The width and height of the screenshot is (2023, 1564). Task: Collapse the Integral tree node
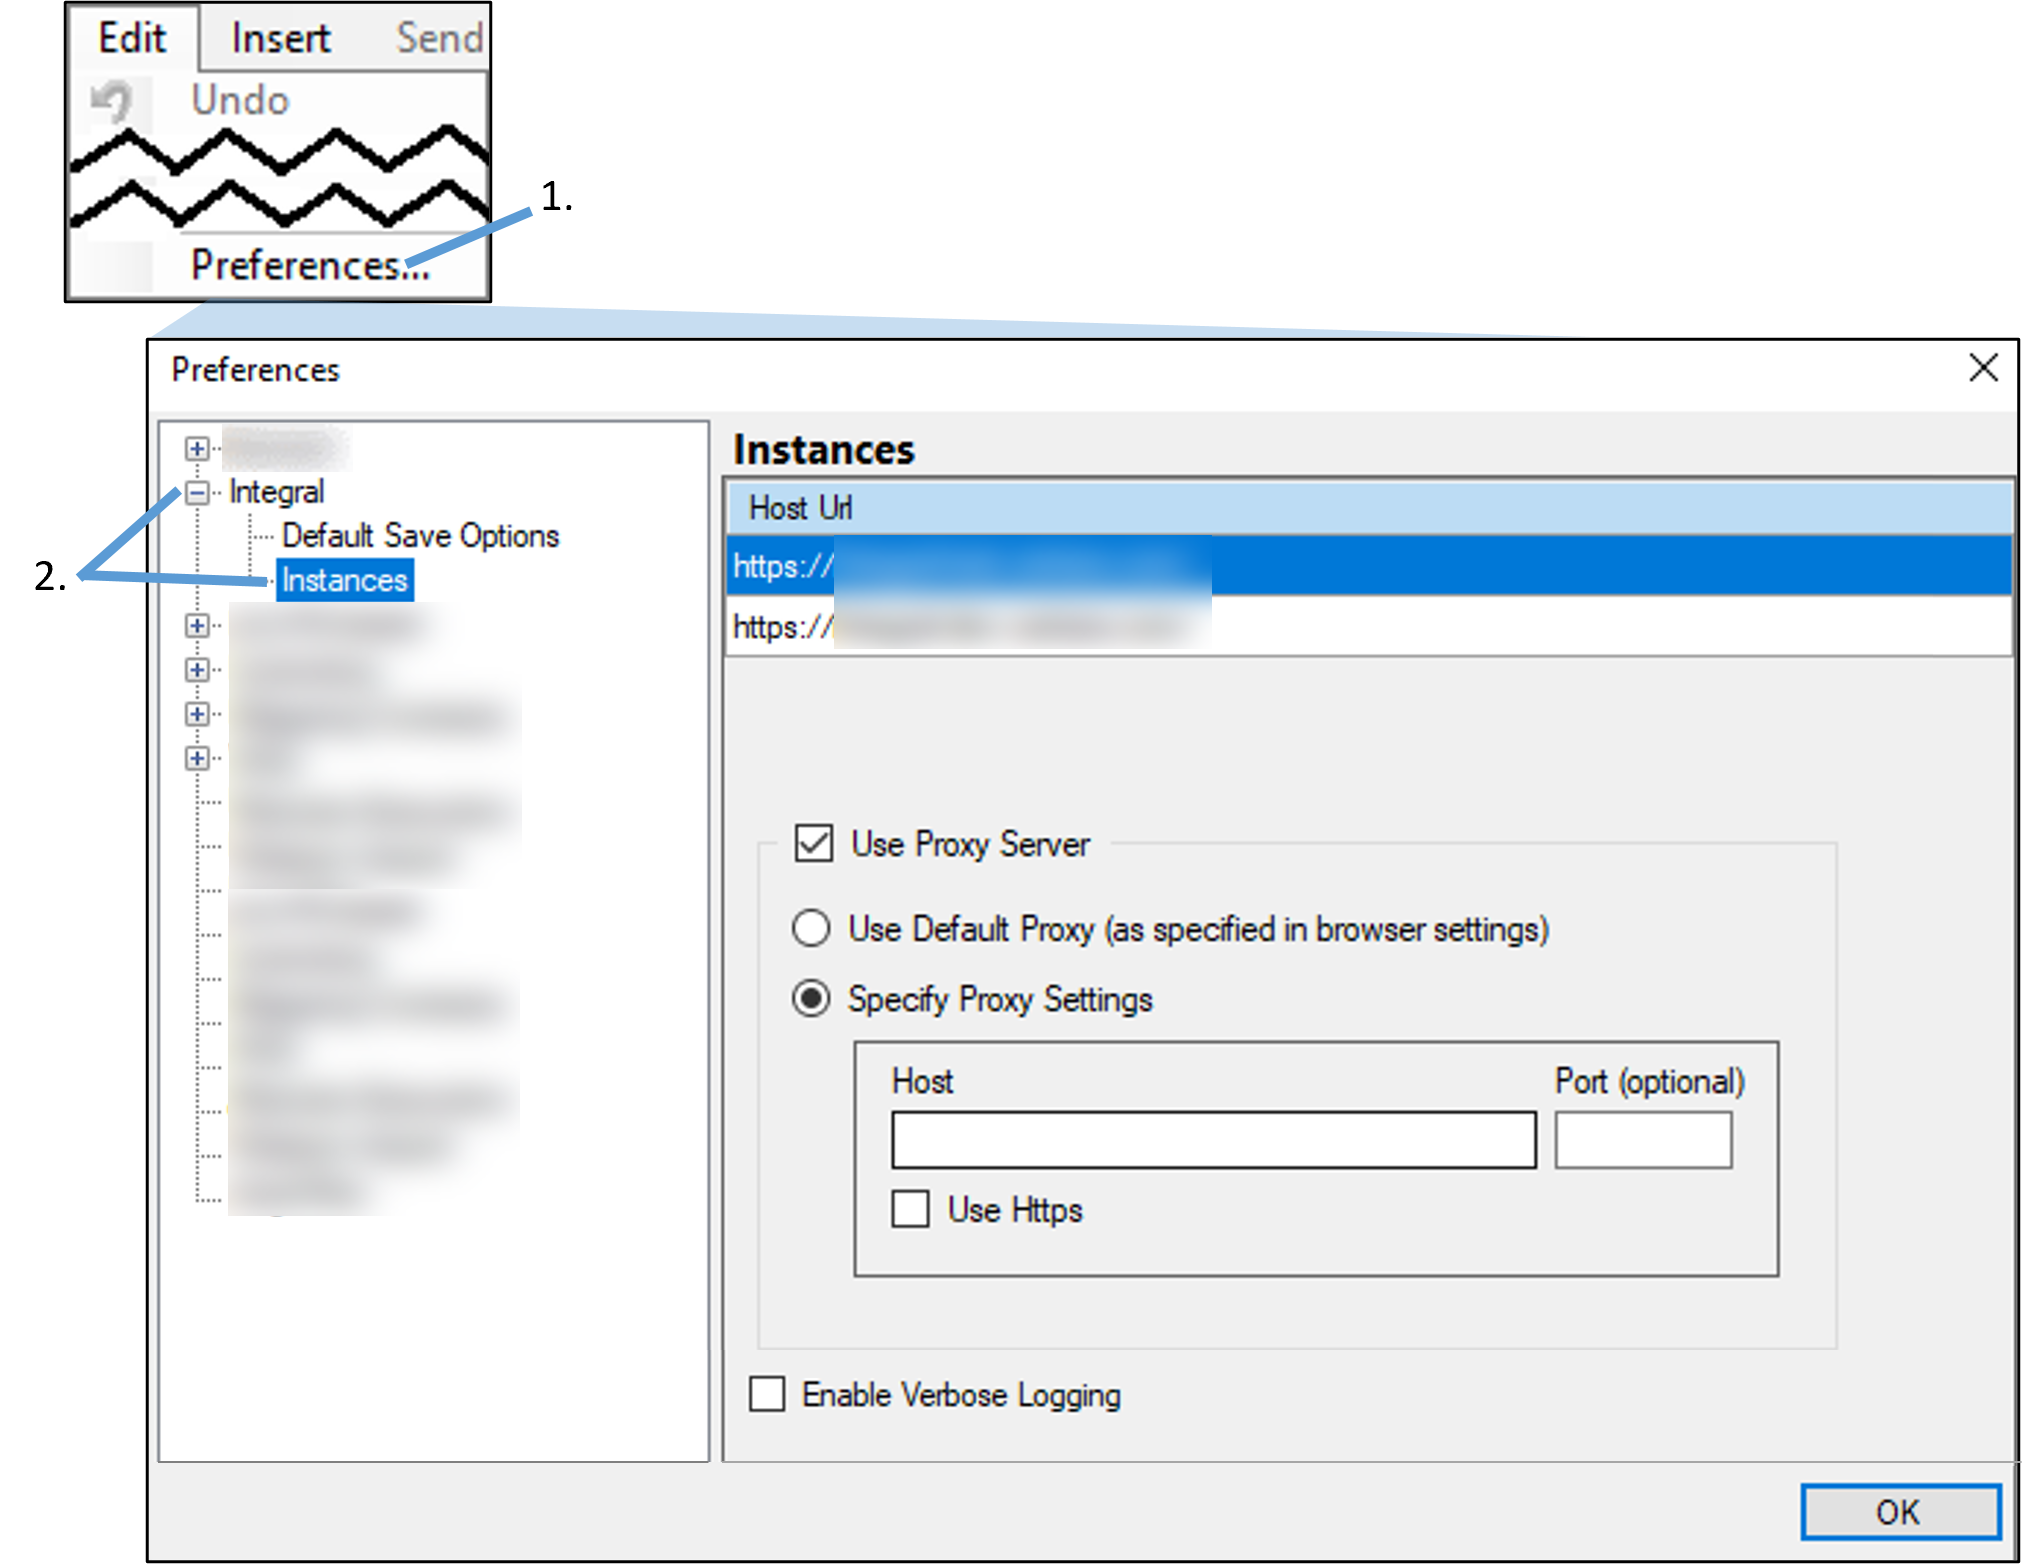click(x=197, y=492)
